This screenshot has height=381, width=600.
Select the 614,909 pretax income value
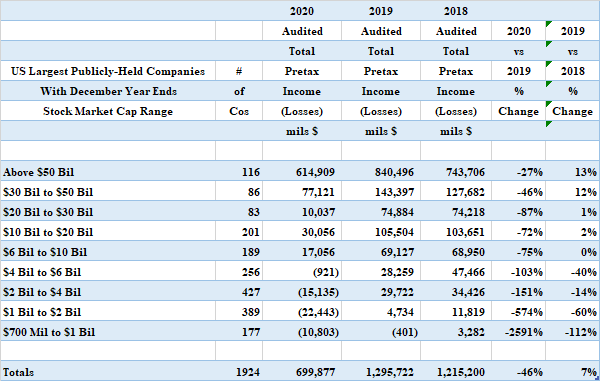click(315, 172)
